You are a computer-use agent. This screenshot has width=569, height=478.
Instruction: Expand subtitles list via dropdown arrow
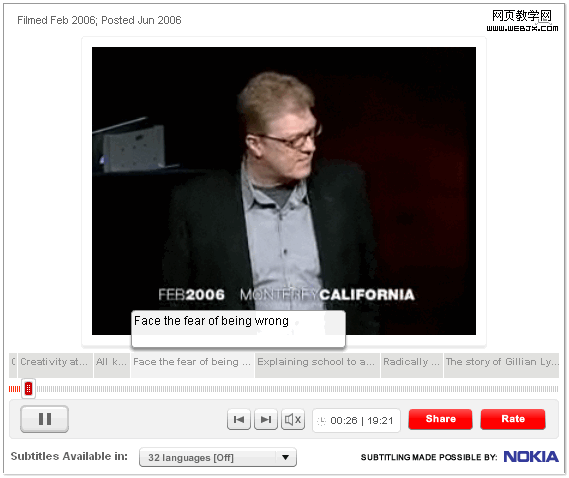tap(286, 457)
